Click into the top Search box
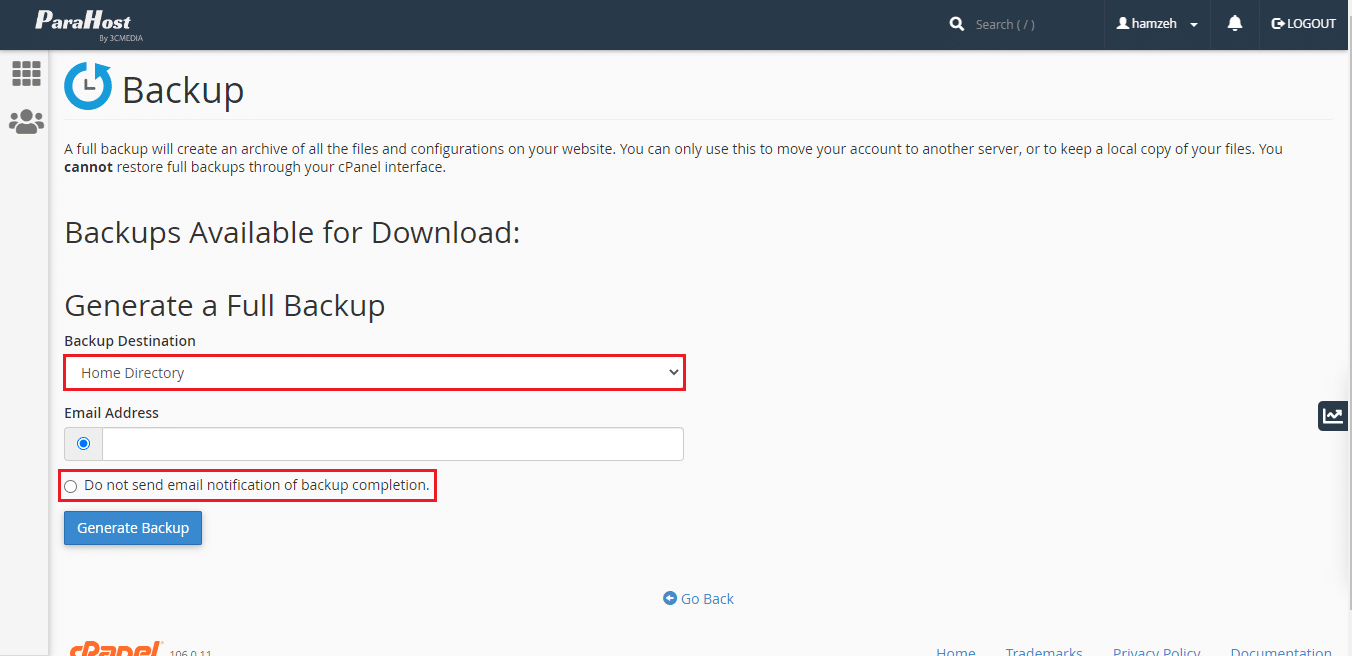 click(1030, 24)
